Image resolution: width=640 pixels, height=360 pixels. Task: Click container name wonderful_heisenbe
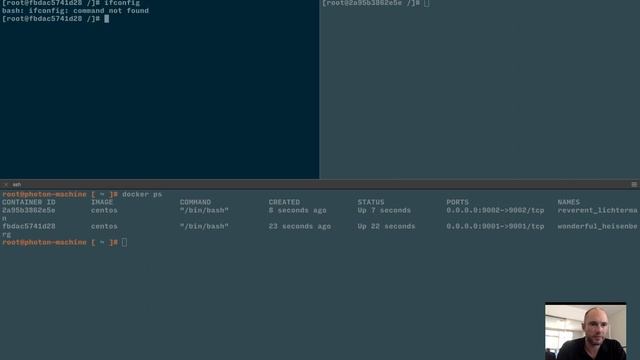click(598, 226)
